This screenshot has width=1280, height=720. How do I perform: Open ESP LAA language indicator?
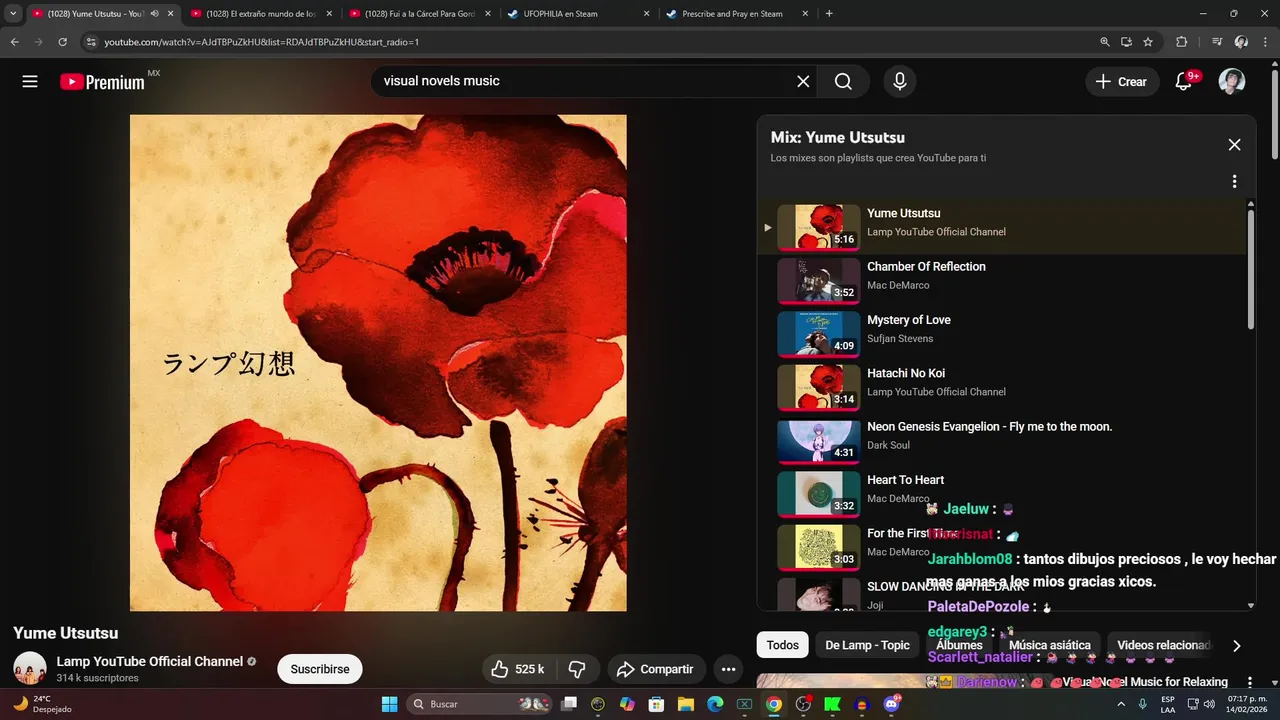(1168, 704)
